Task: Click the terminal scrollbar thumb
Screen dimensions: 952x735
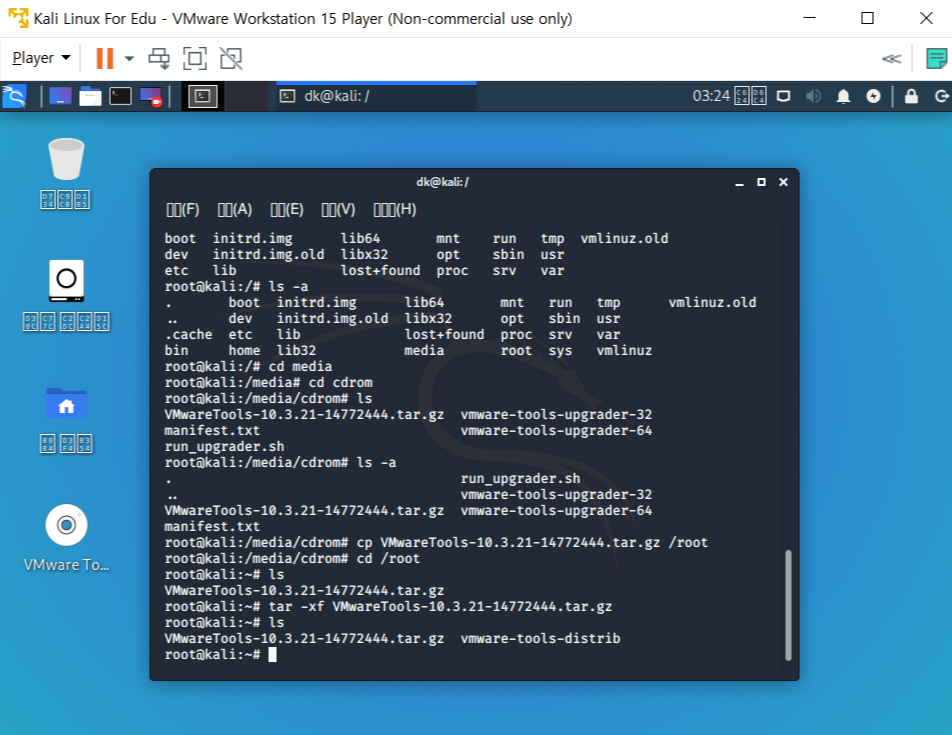Action: point(788,605)
